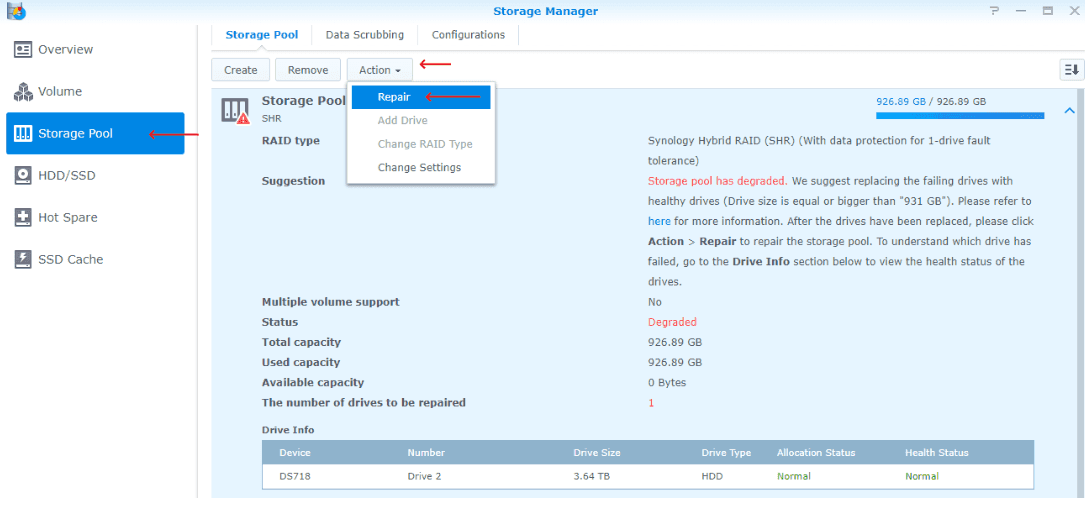Open Overview in the sidebar
This screenshot has width=1085, height=505.
click(95, 50)
